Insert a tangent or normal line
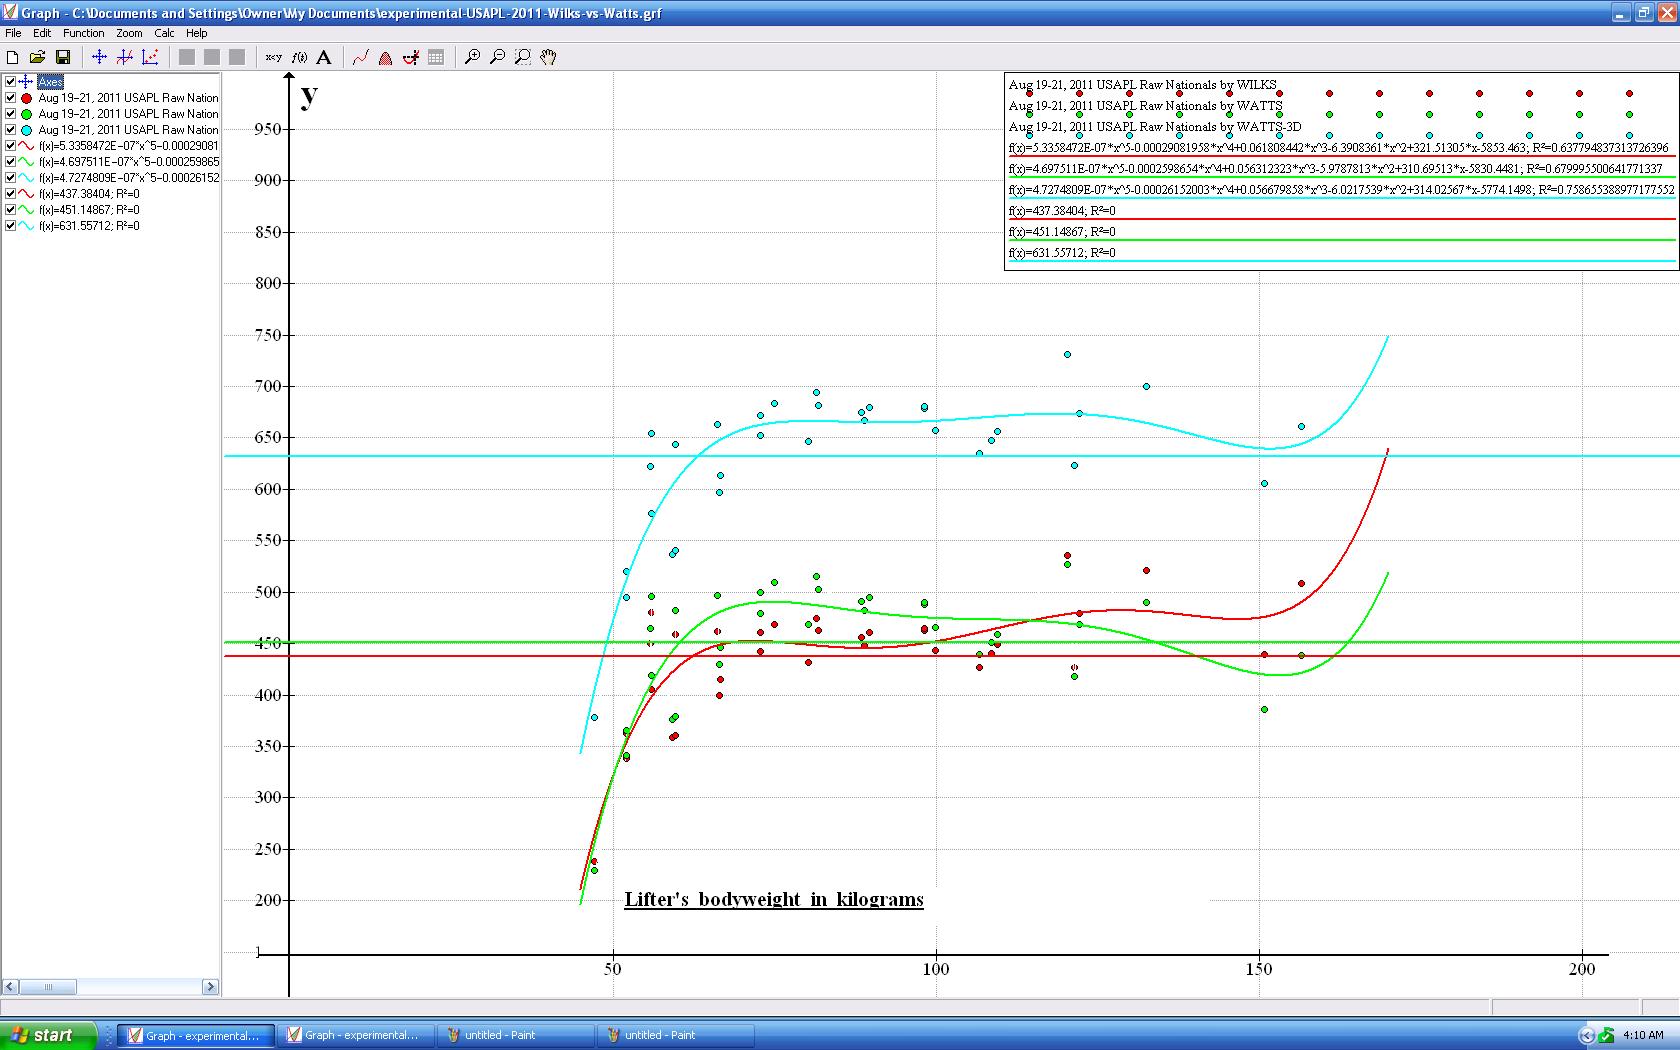 click(x=410, y=57)
